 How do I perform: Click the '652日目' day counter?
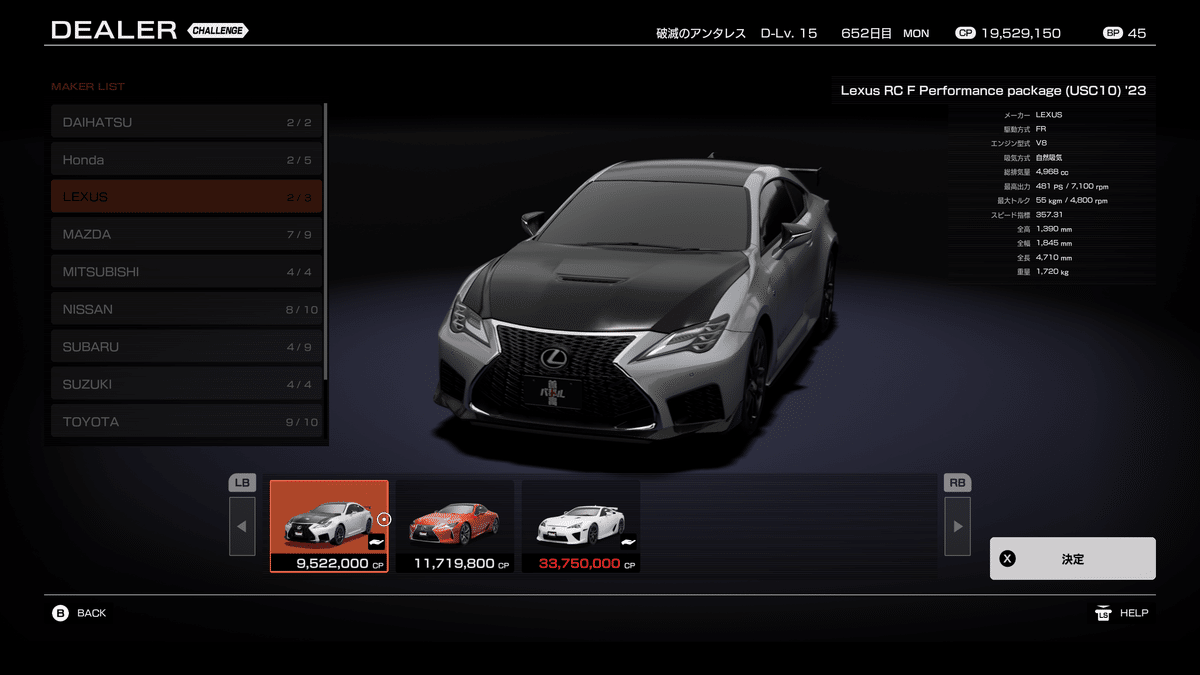click(866, 33)
